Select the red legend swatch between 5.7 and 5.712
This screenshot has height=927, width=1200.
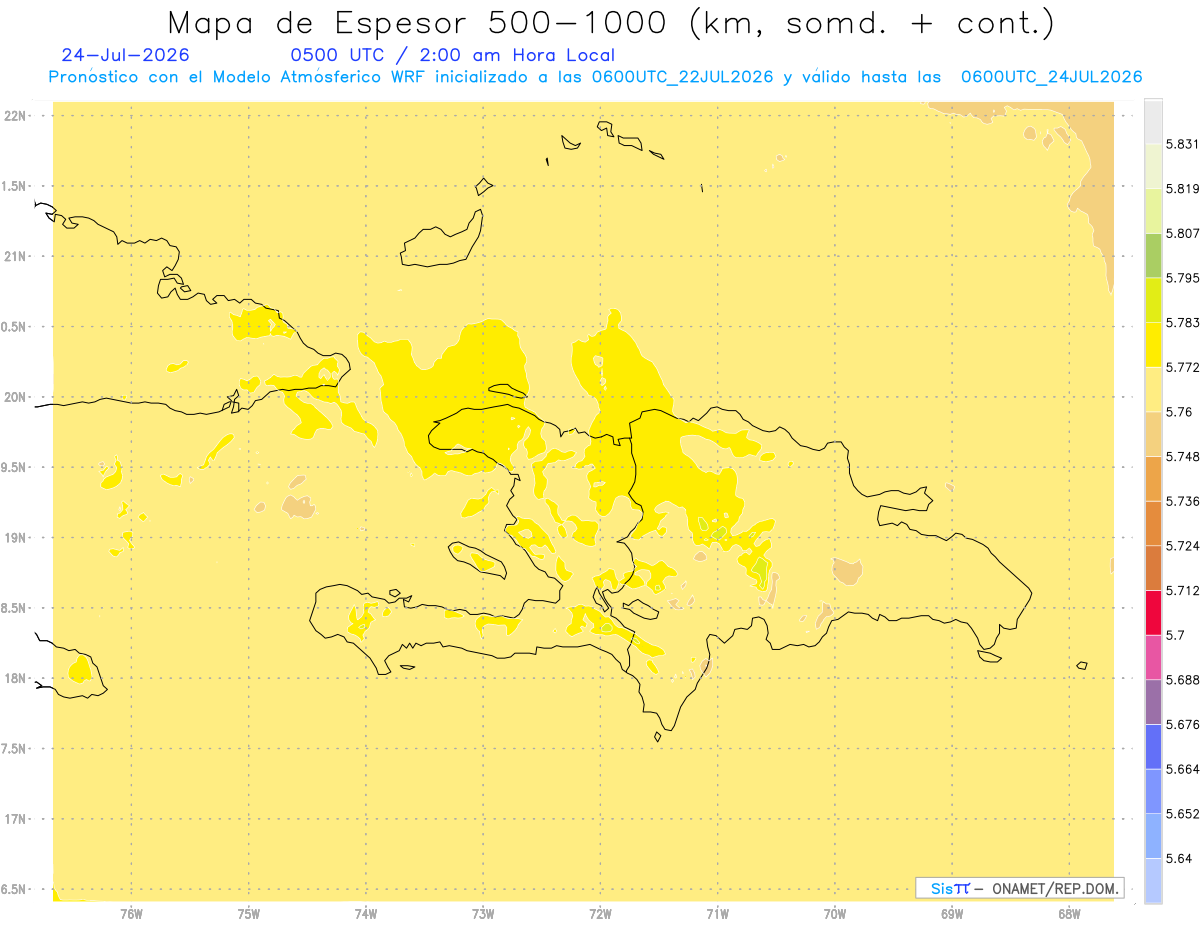tap(1153, 612)
